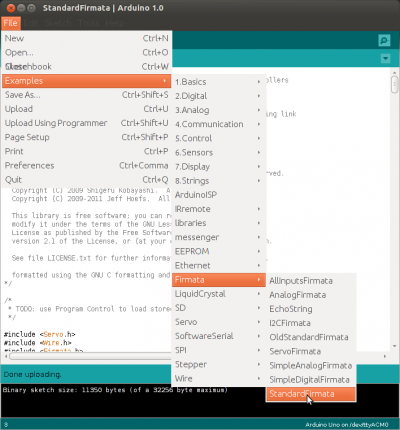Screen dimensions: 400x430
Task: Expand EEPROM examples submenu
Action: click(219, 251)
